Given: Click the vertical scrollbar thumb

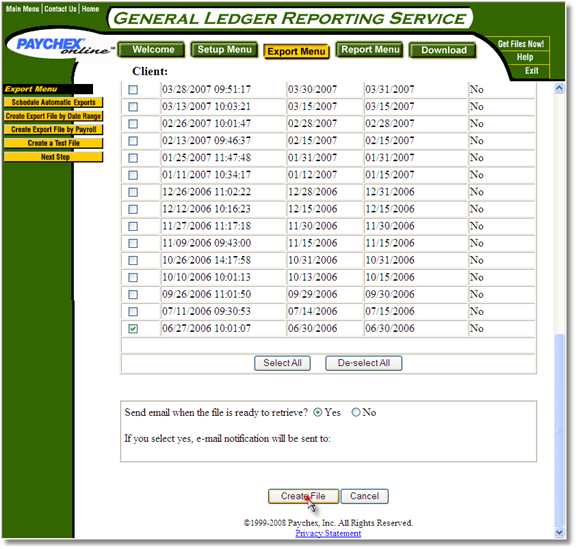Looking at the screenshot, I should coord(559,430).
